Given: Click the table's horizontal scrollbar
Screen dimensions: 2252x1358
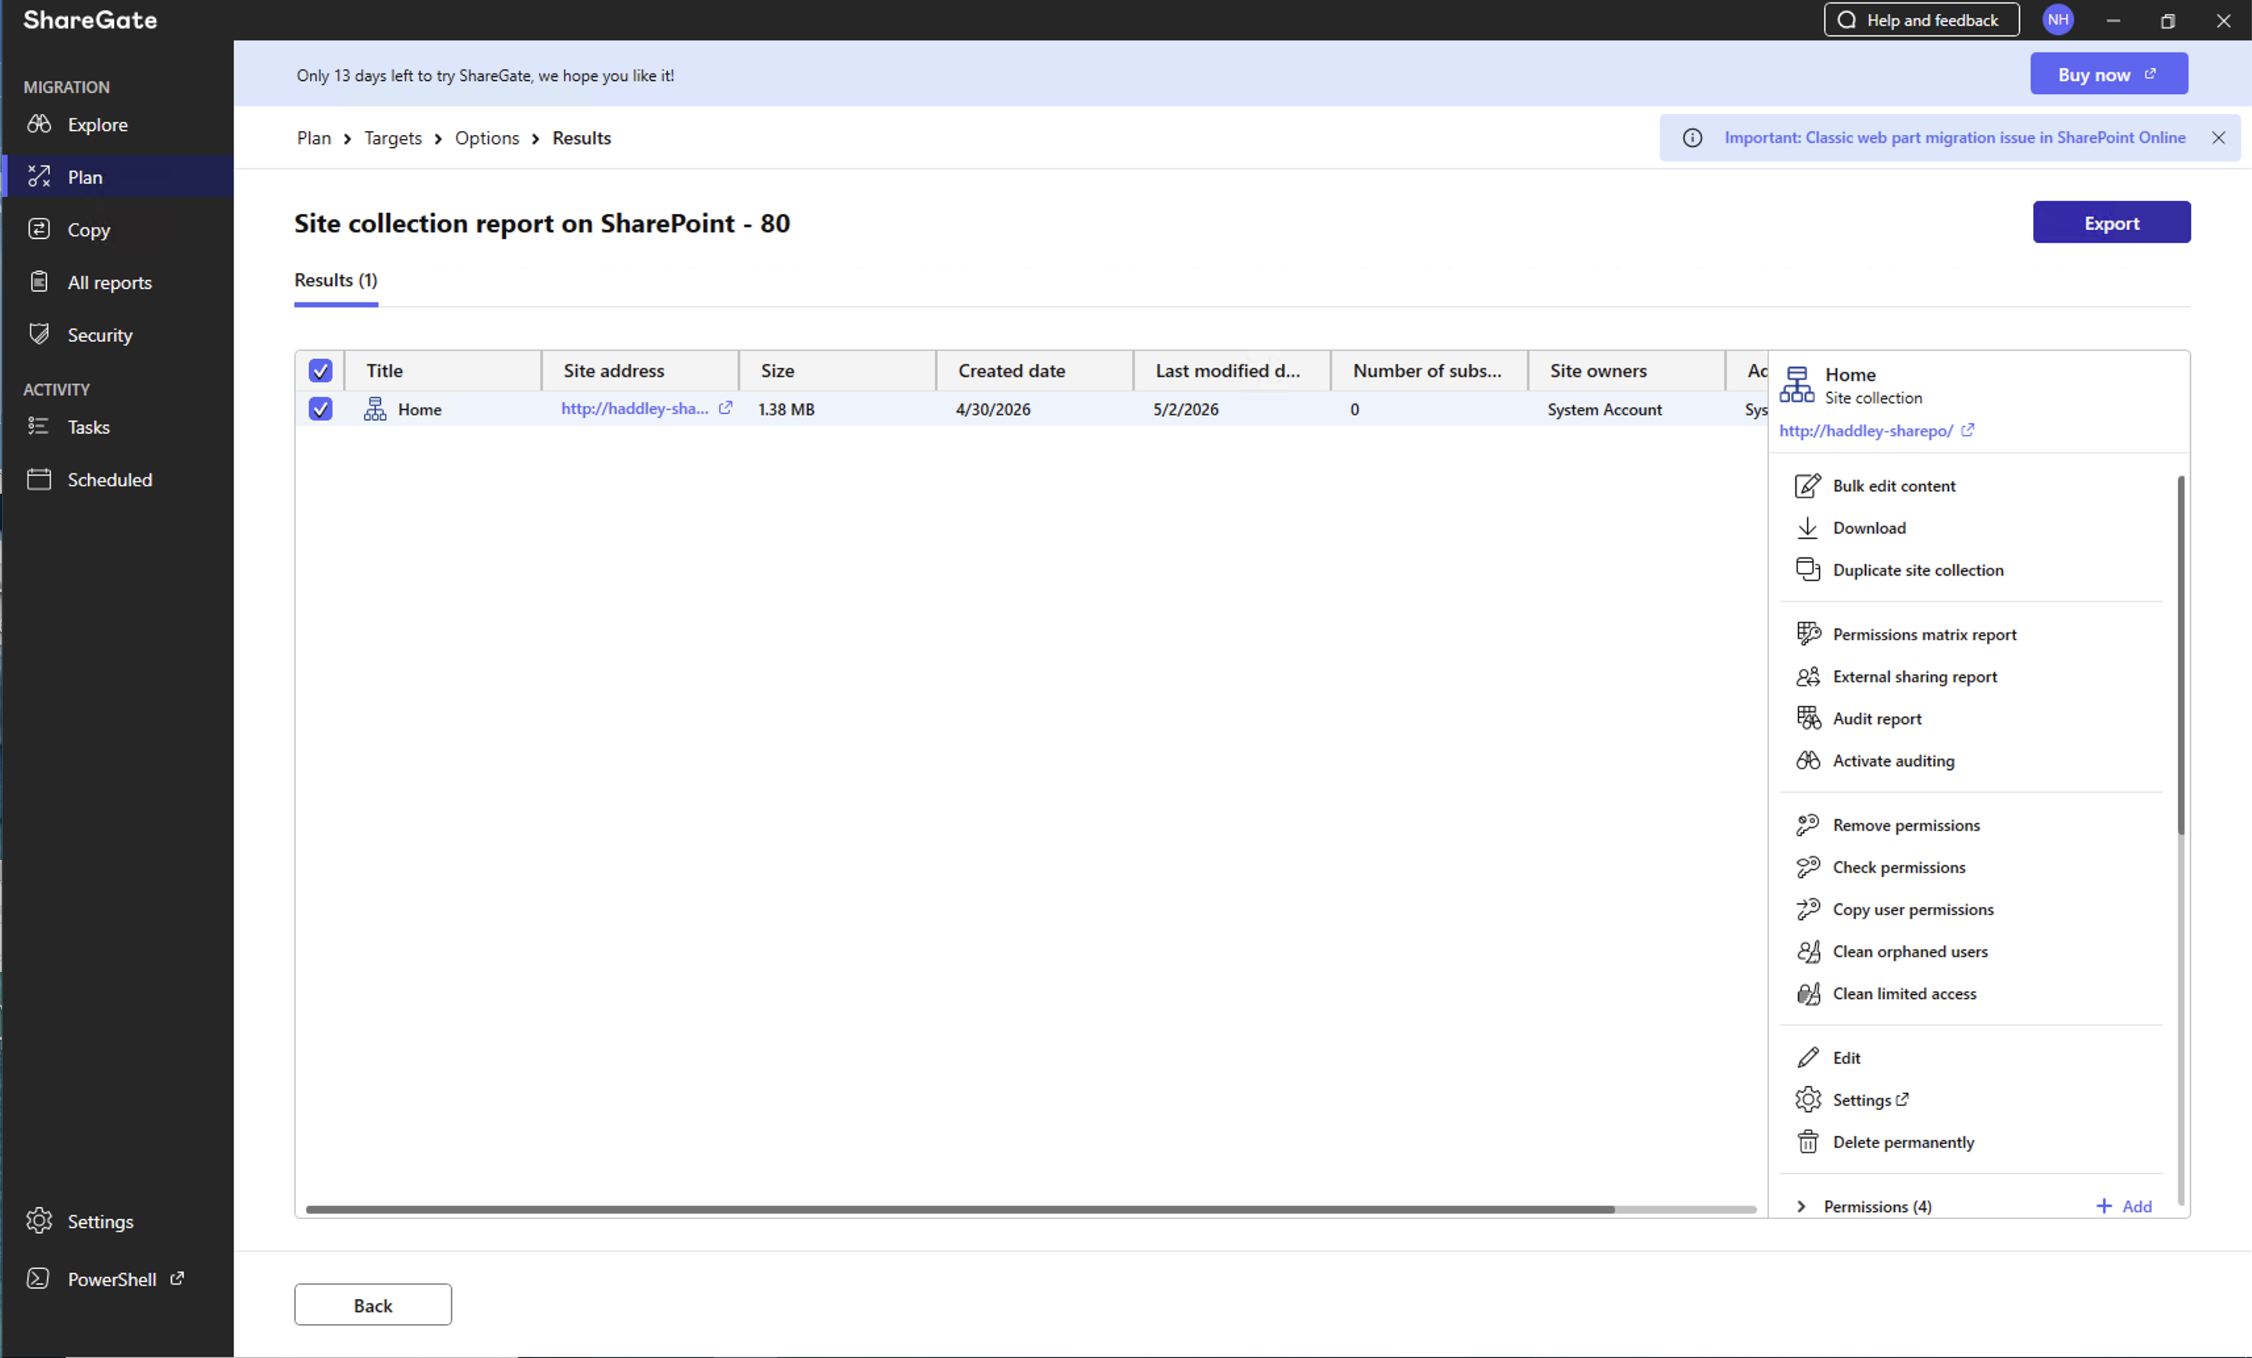Looking at the screenshot, I should tap(960, 1209).
